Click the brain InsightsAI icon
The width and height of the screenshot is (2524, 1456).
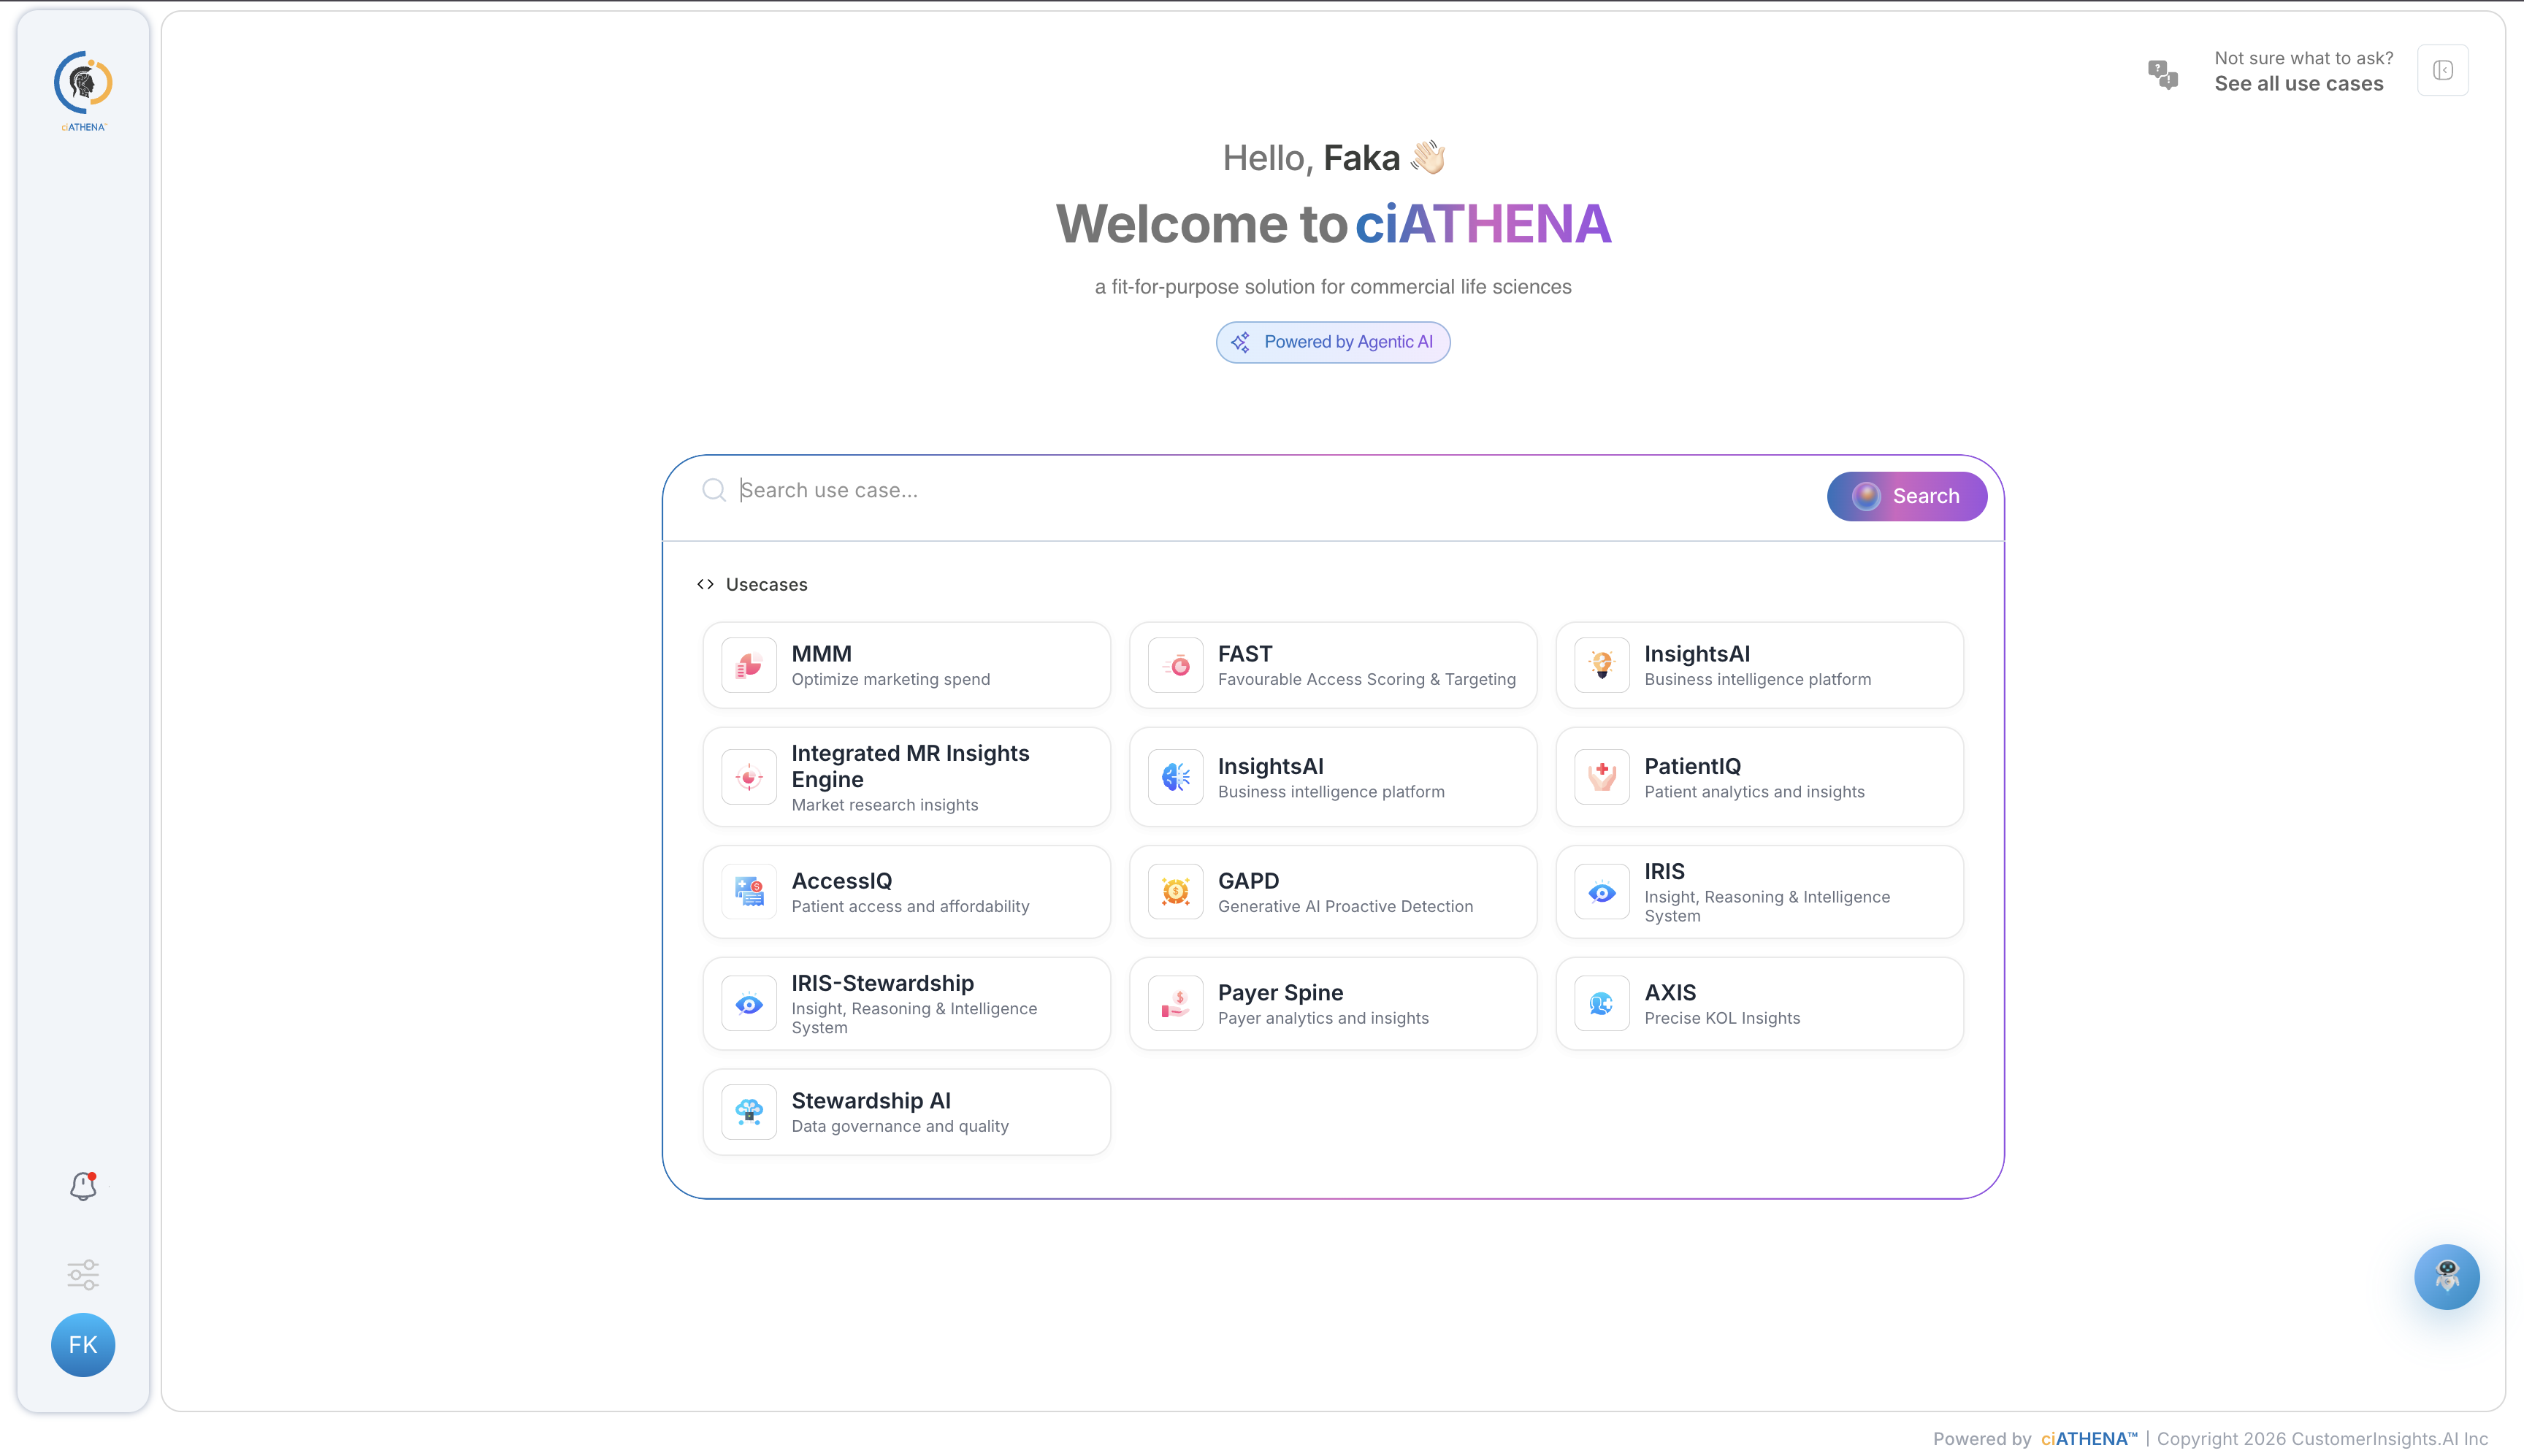point(1175,777)
